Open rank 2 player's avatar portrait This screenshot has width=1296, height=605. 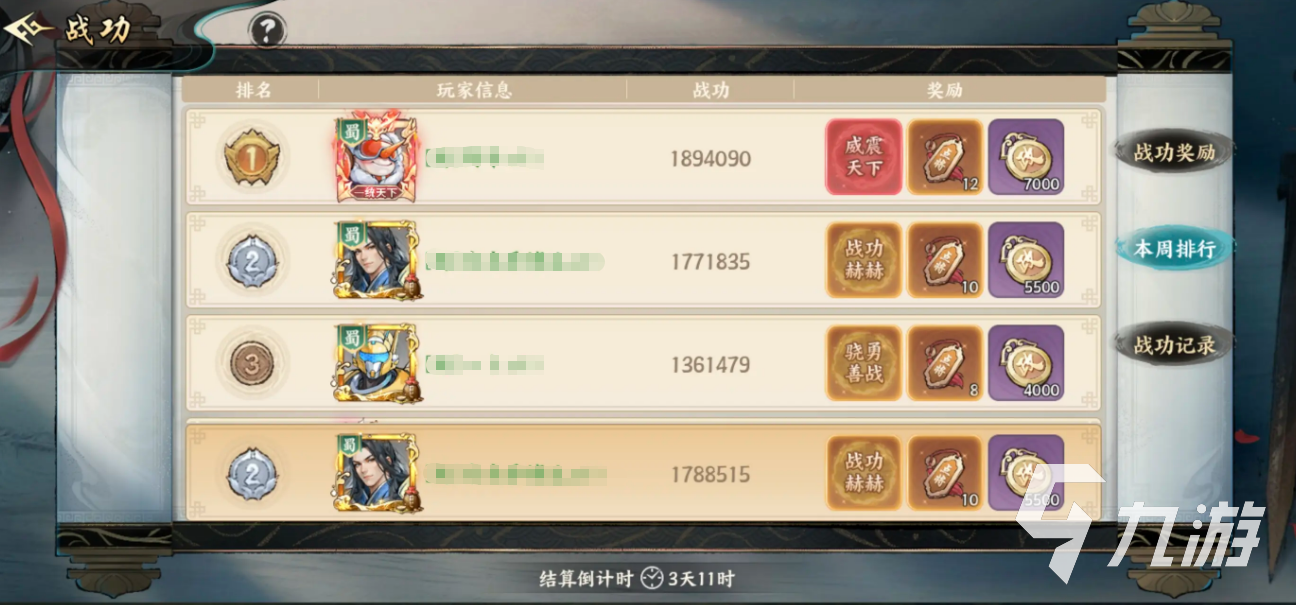(377, 261)
